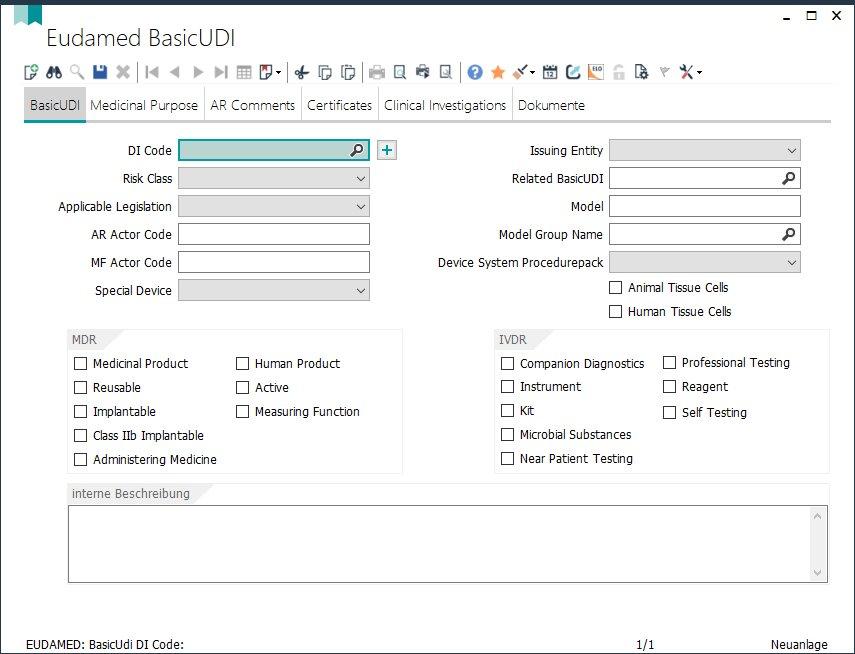Toggle the Near Patient Testing checkbox
The height and width of the screenshot is (654, 855).
[x=507, y=458]
